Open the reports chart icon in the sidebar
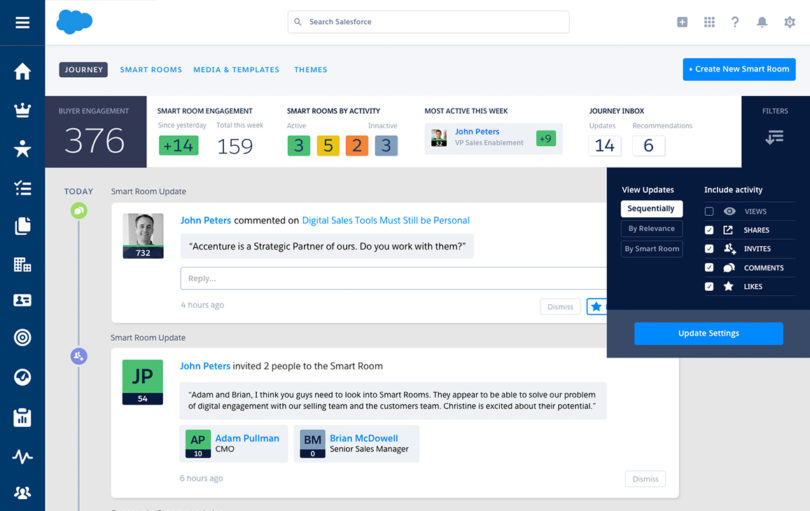 click(x=22, y=417)
